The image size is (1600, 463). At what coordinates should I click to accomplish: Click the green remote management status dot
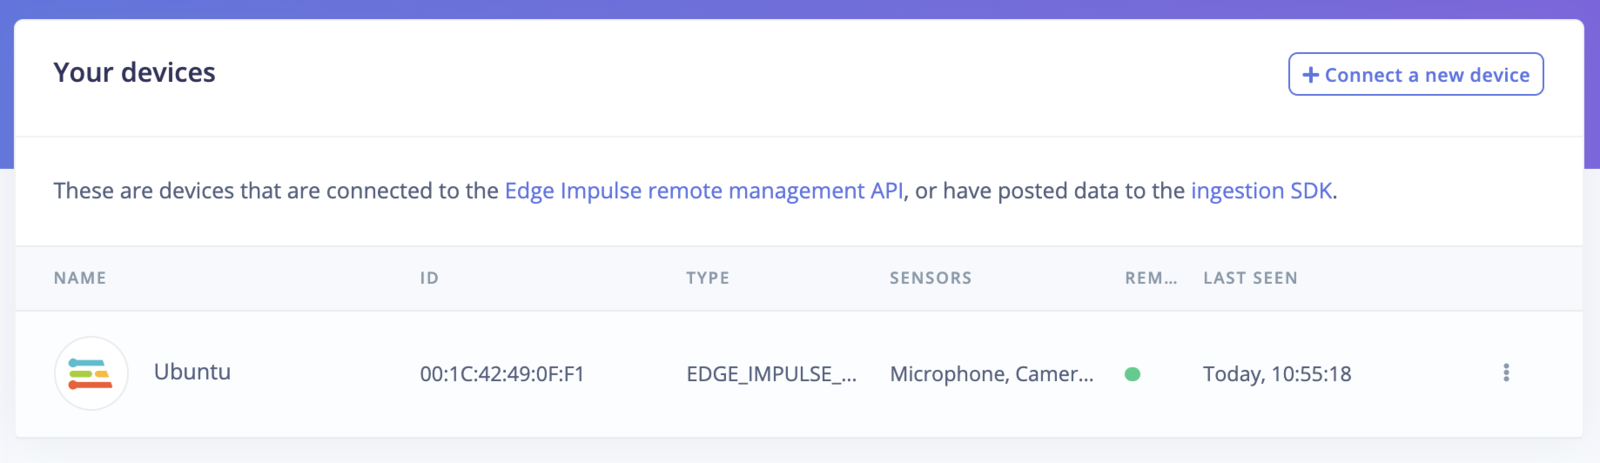pyautogui.click(x=1132, y=374)
